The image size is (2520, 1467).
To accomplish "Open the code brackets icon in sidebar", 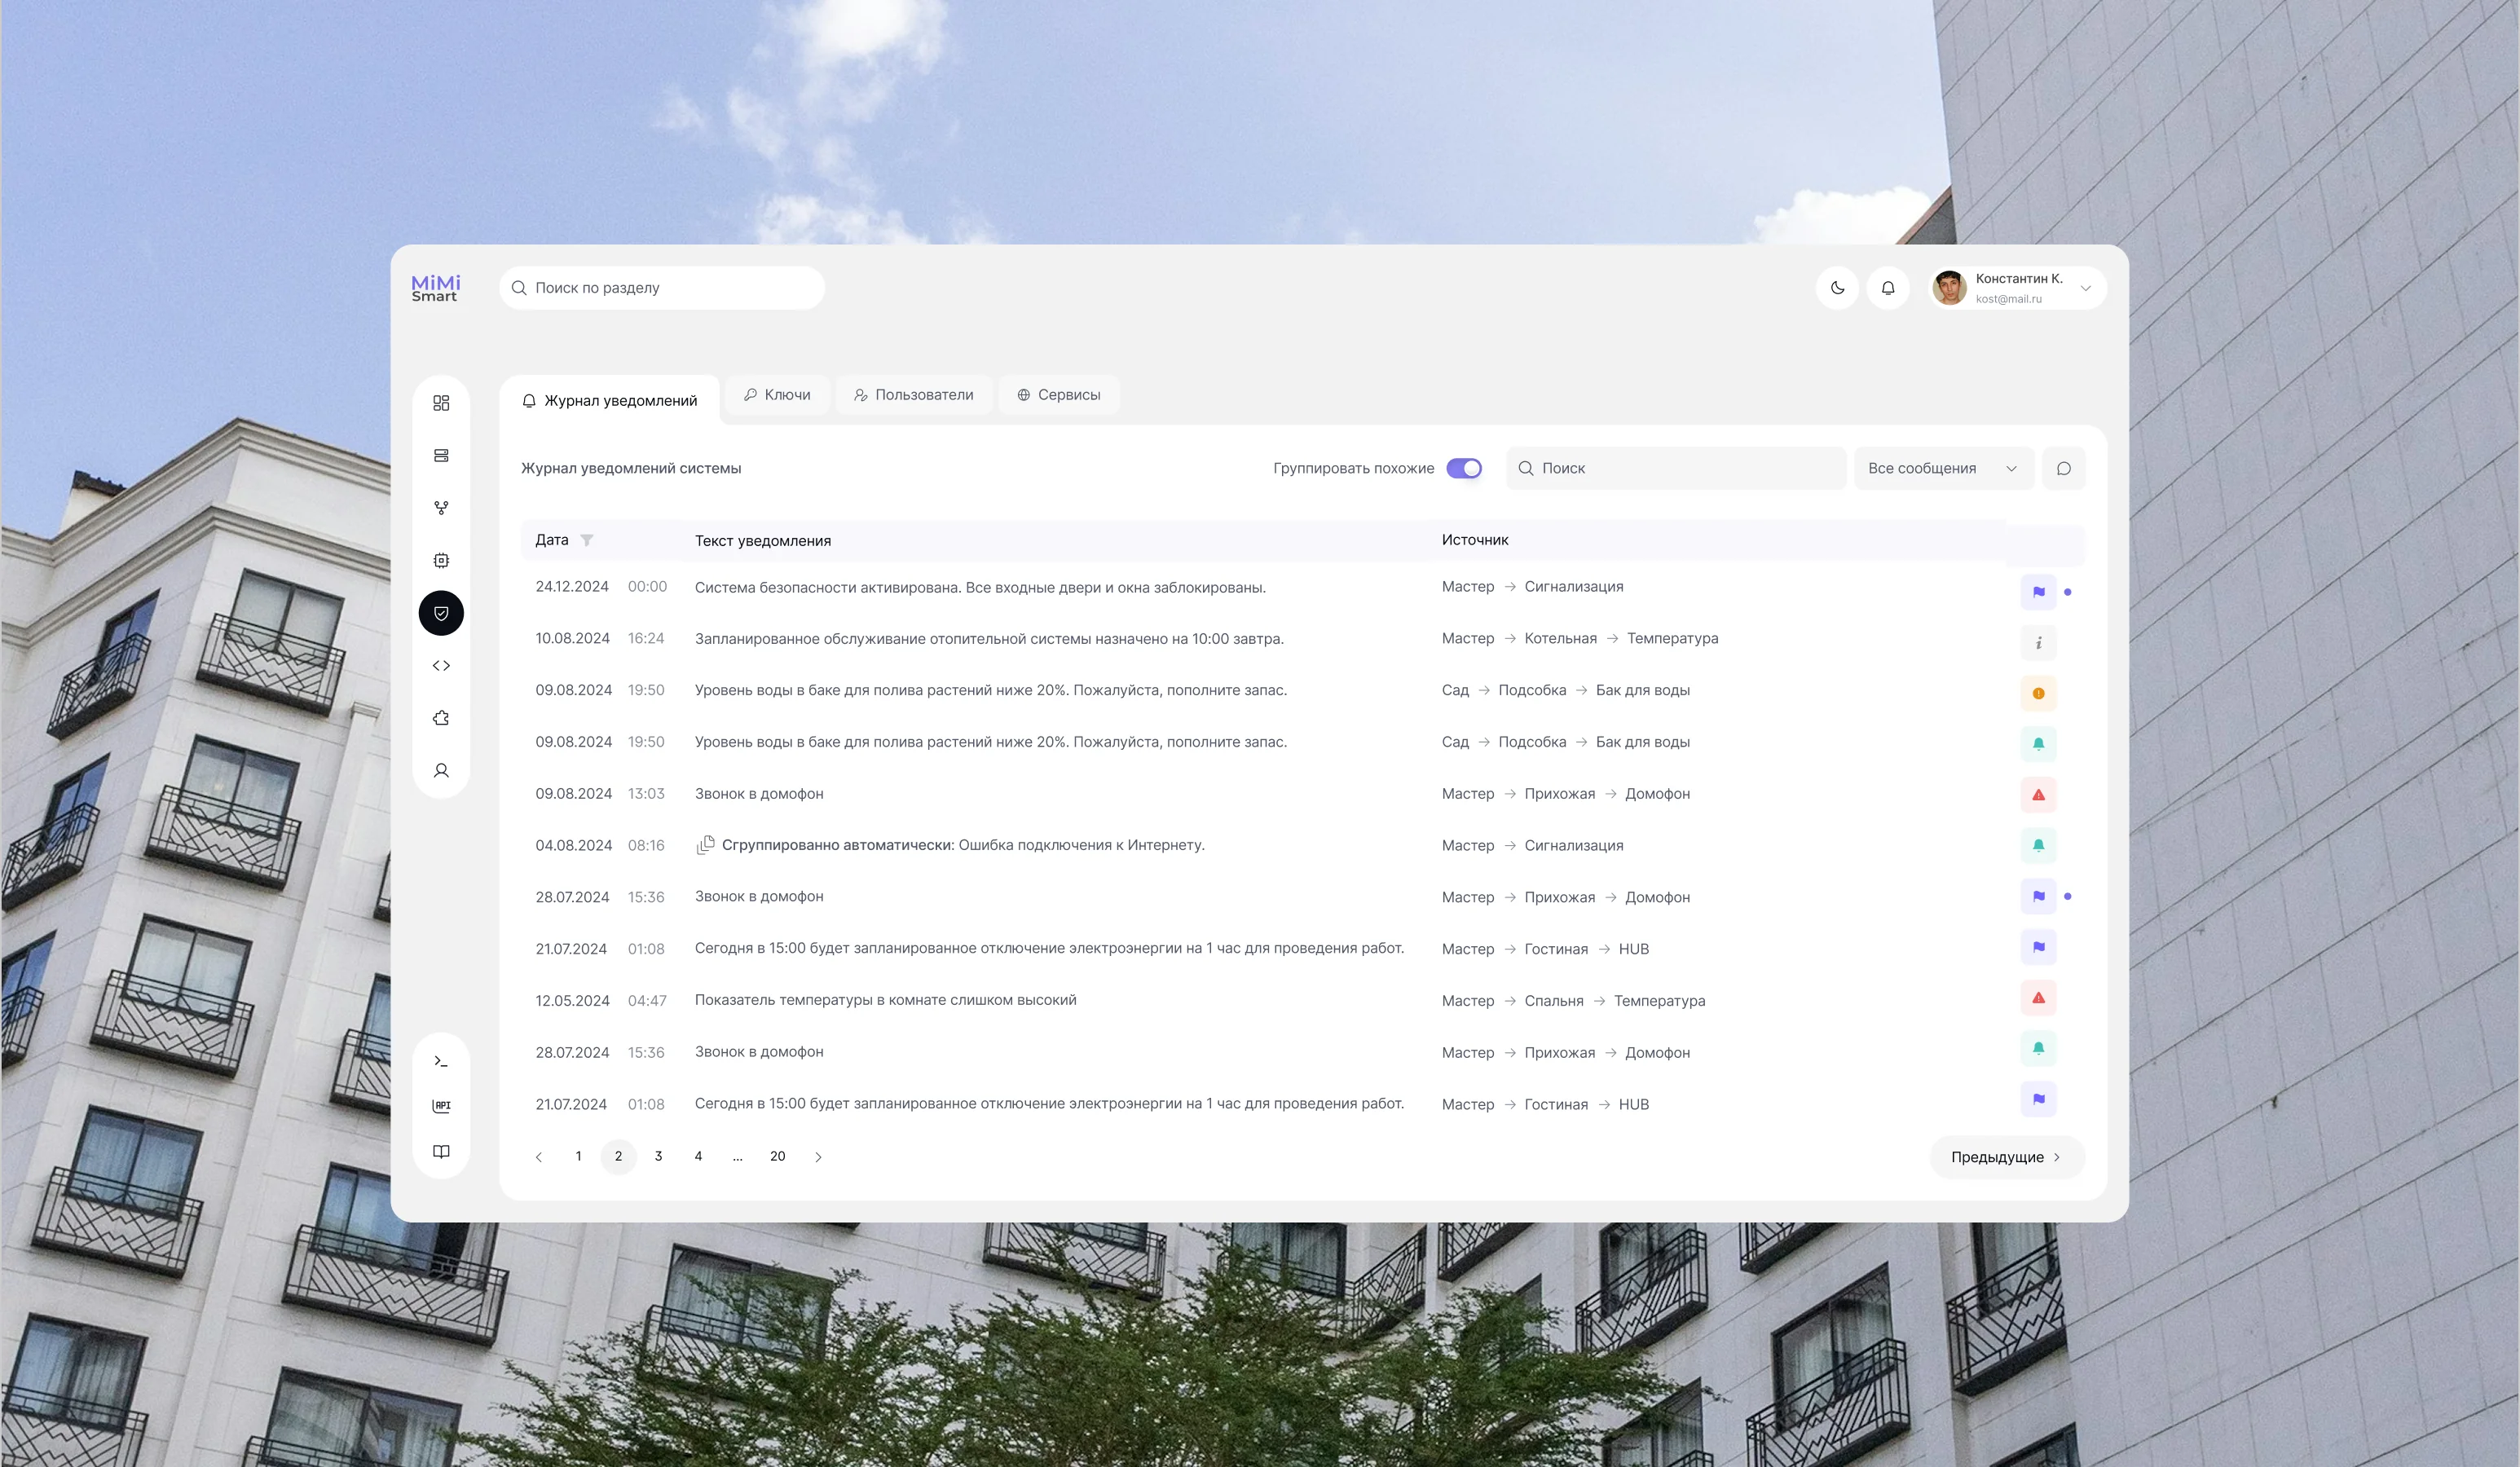I will [441, 666].
